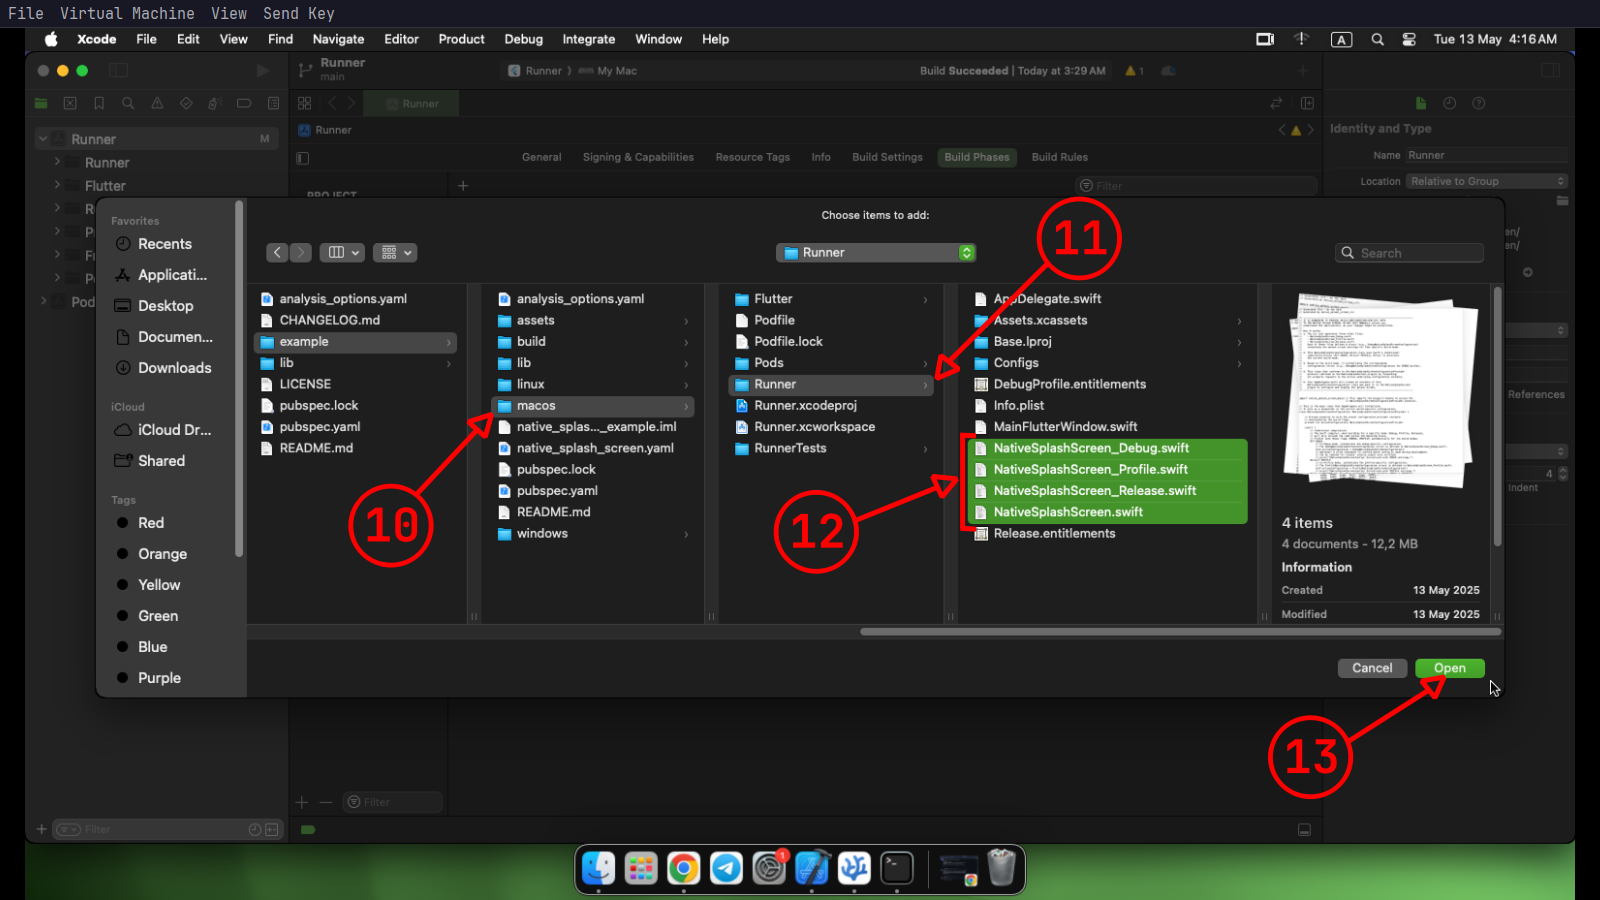Open Telegram from the Dock
1600x900 pixels.
tap(726, 868)
